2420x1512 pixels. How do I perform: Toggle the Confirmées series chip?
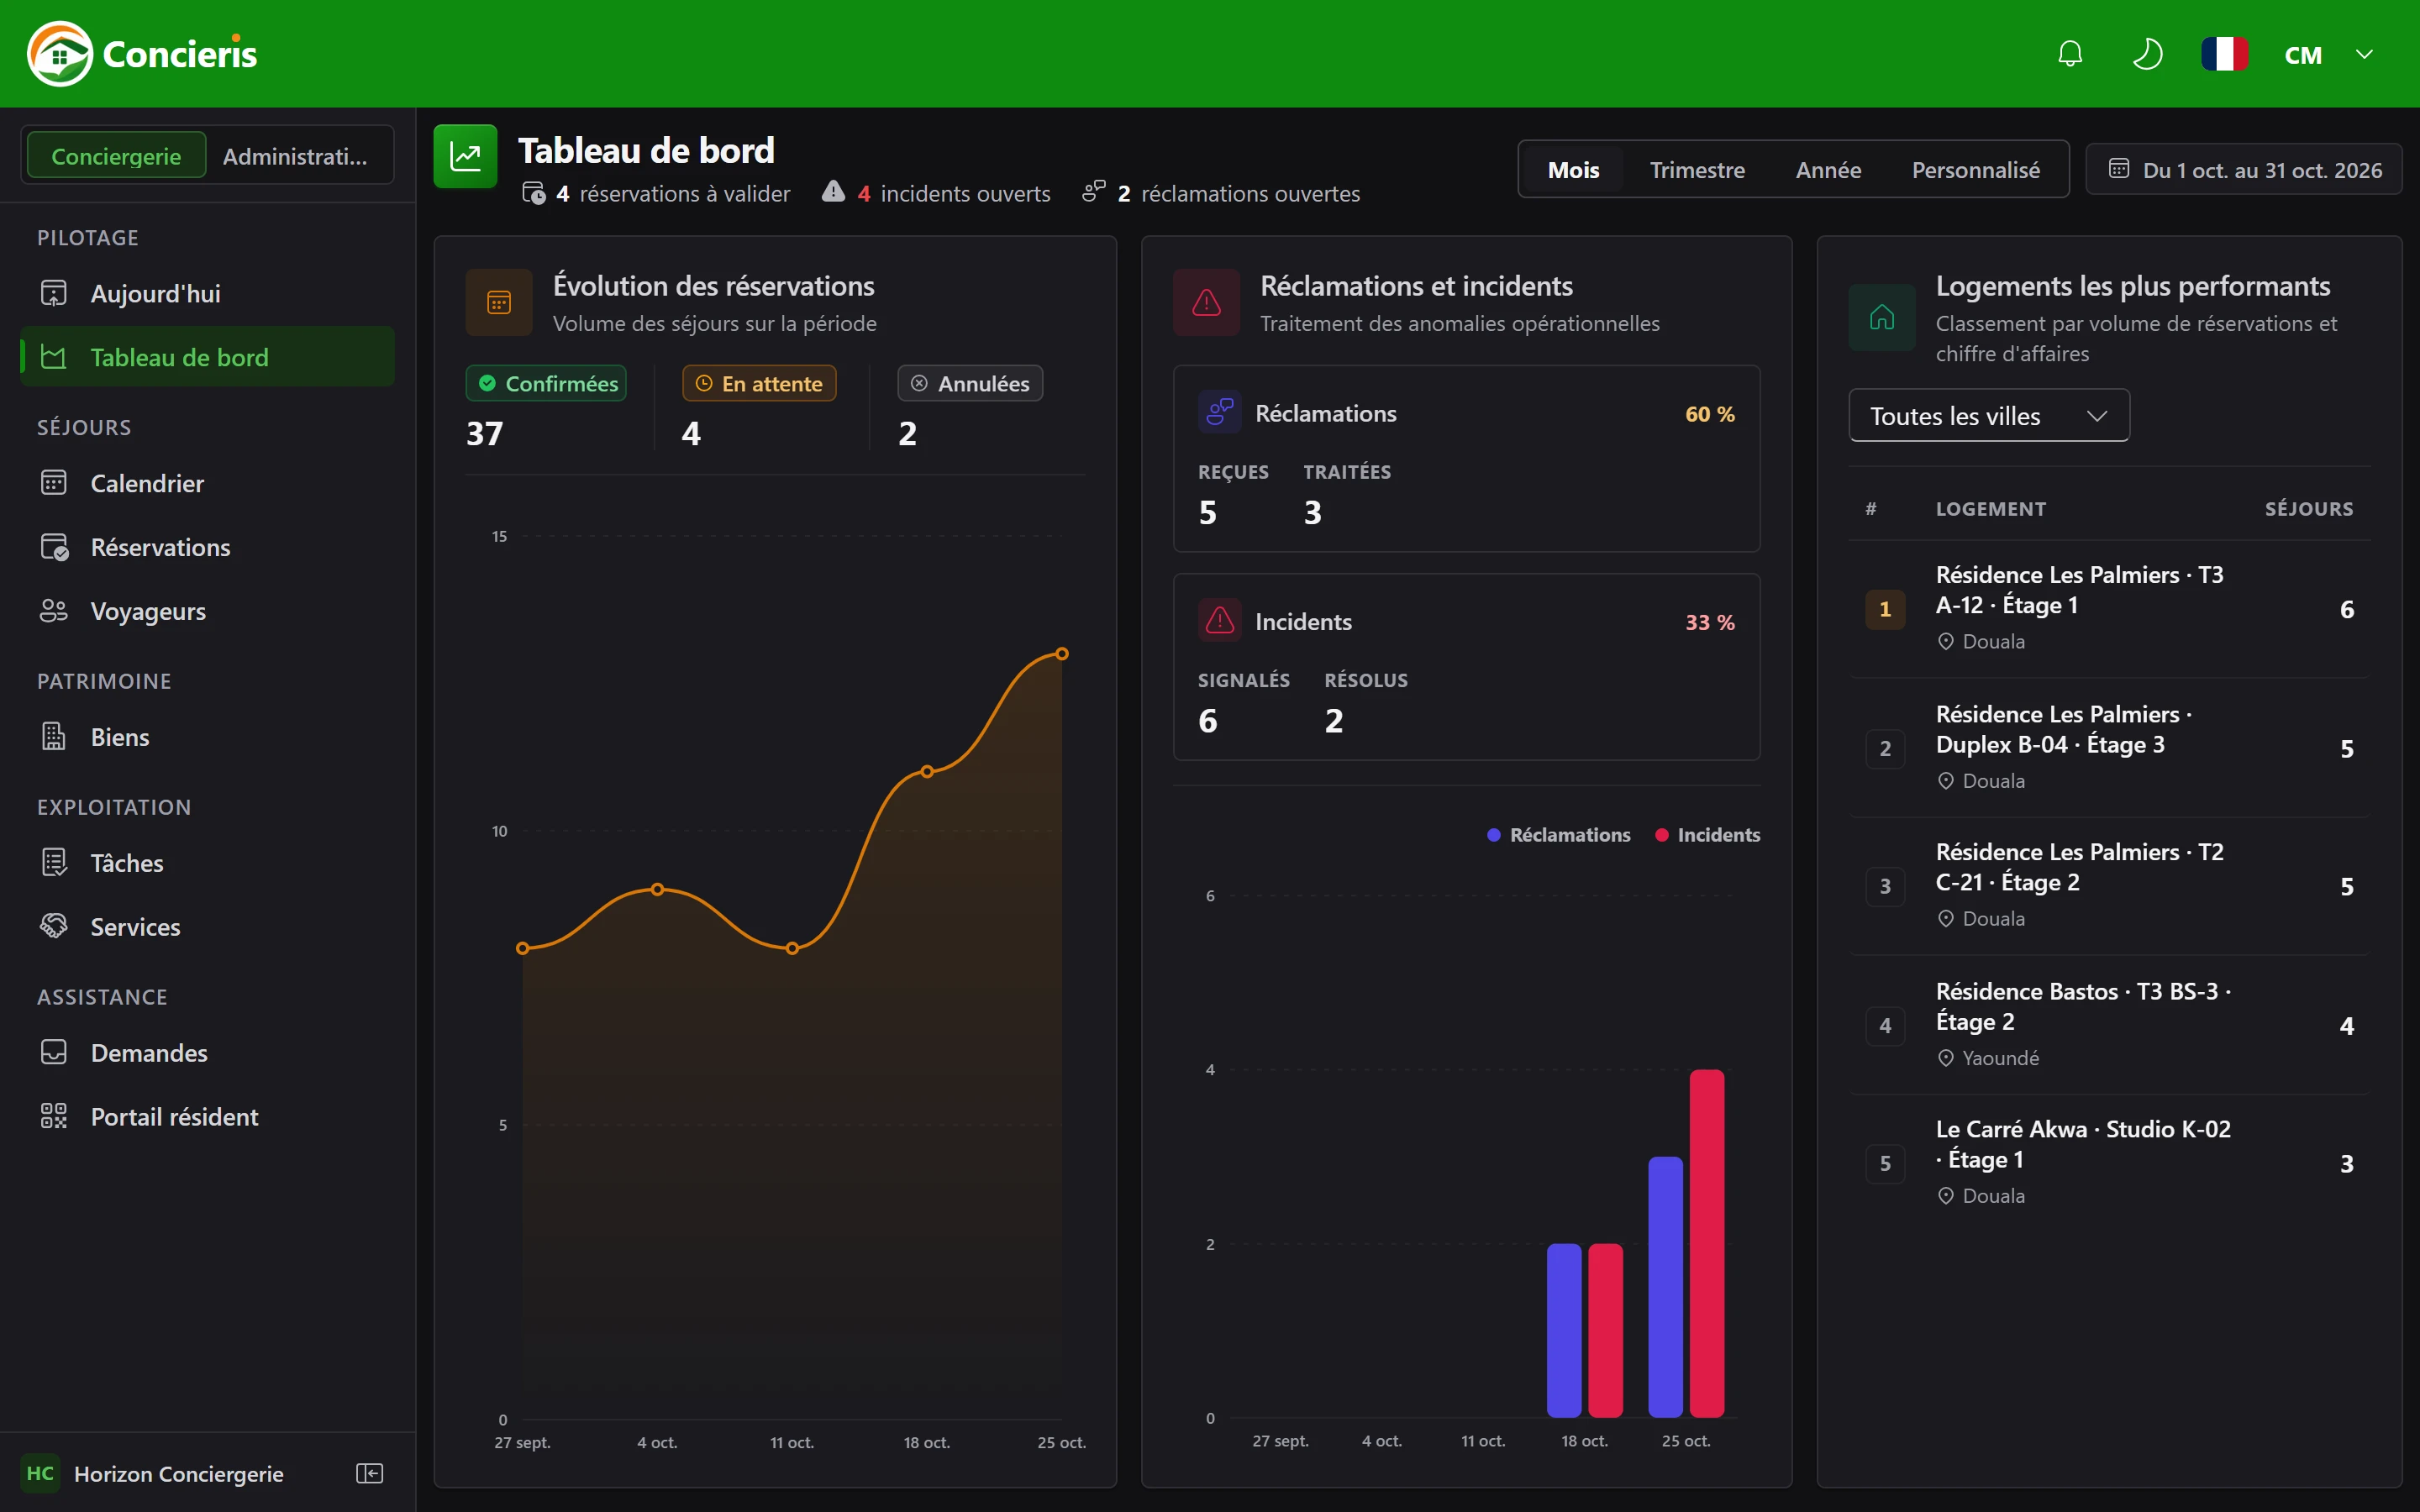click(546, 384)
